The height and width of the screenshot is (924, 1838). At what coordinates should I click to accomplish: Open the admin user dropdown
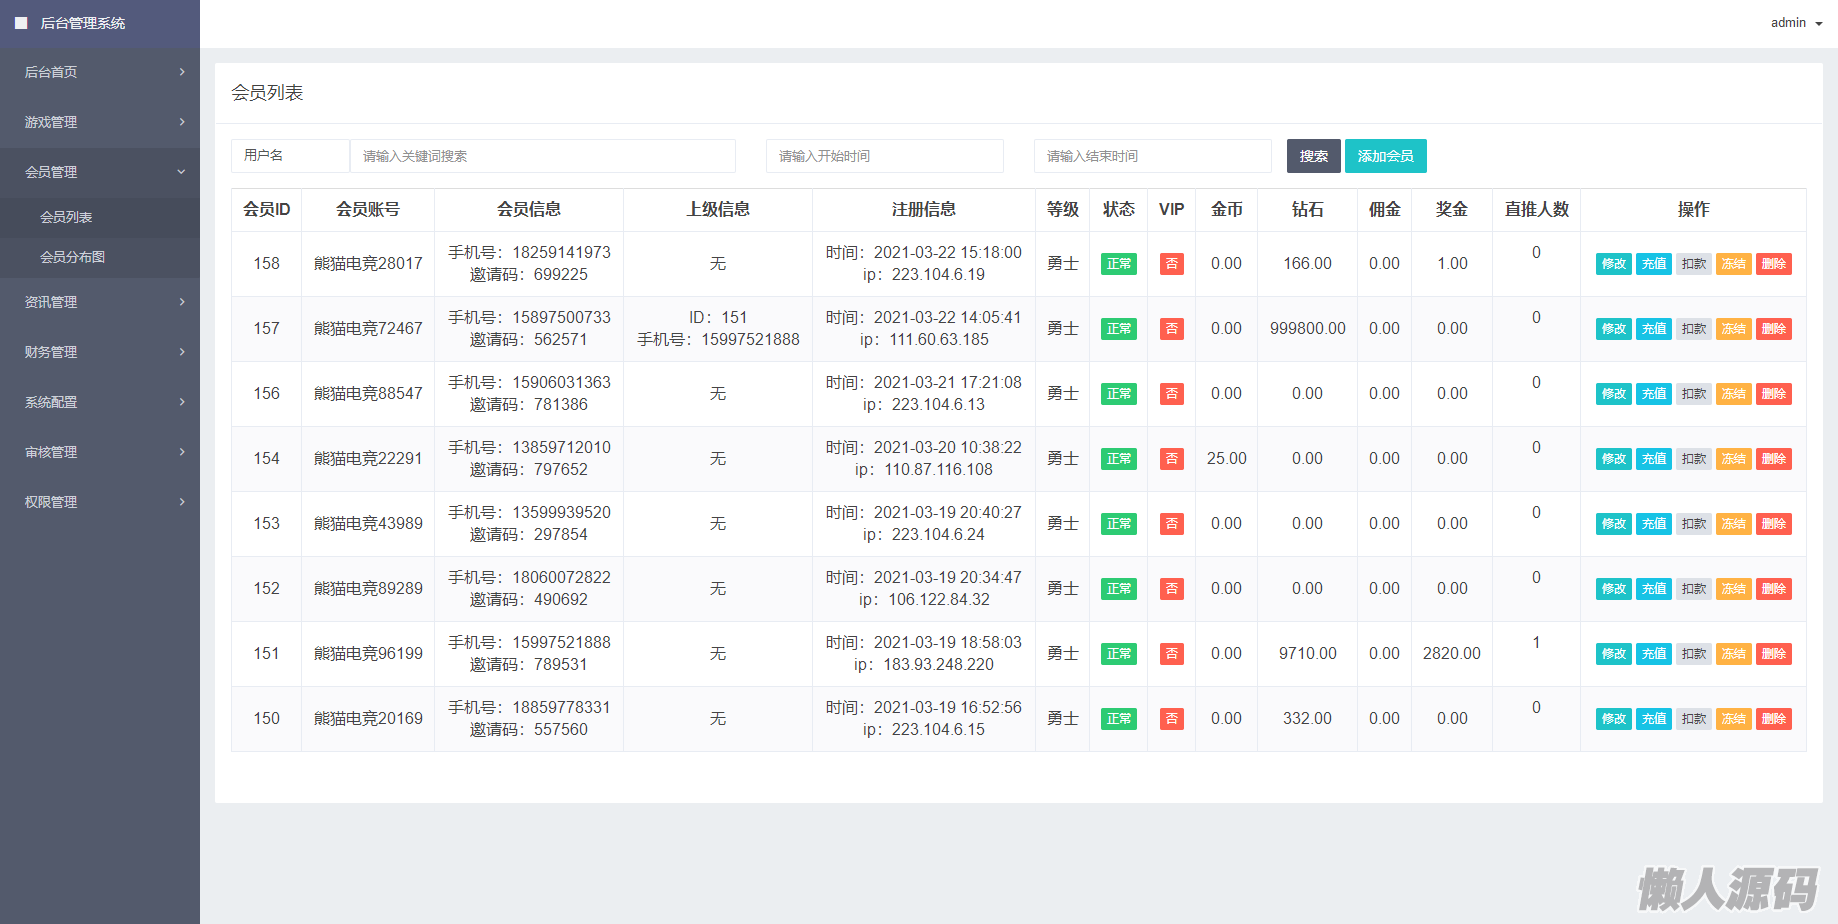click(x=1795, y=23)
